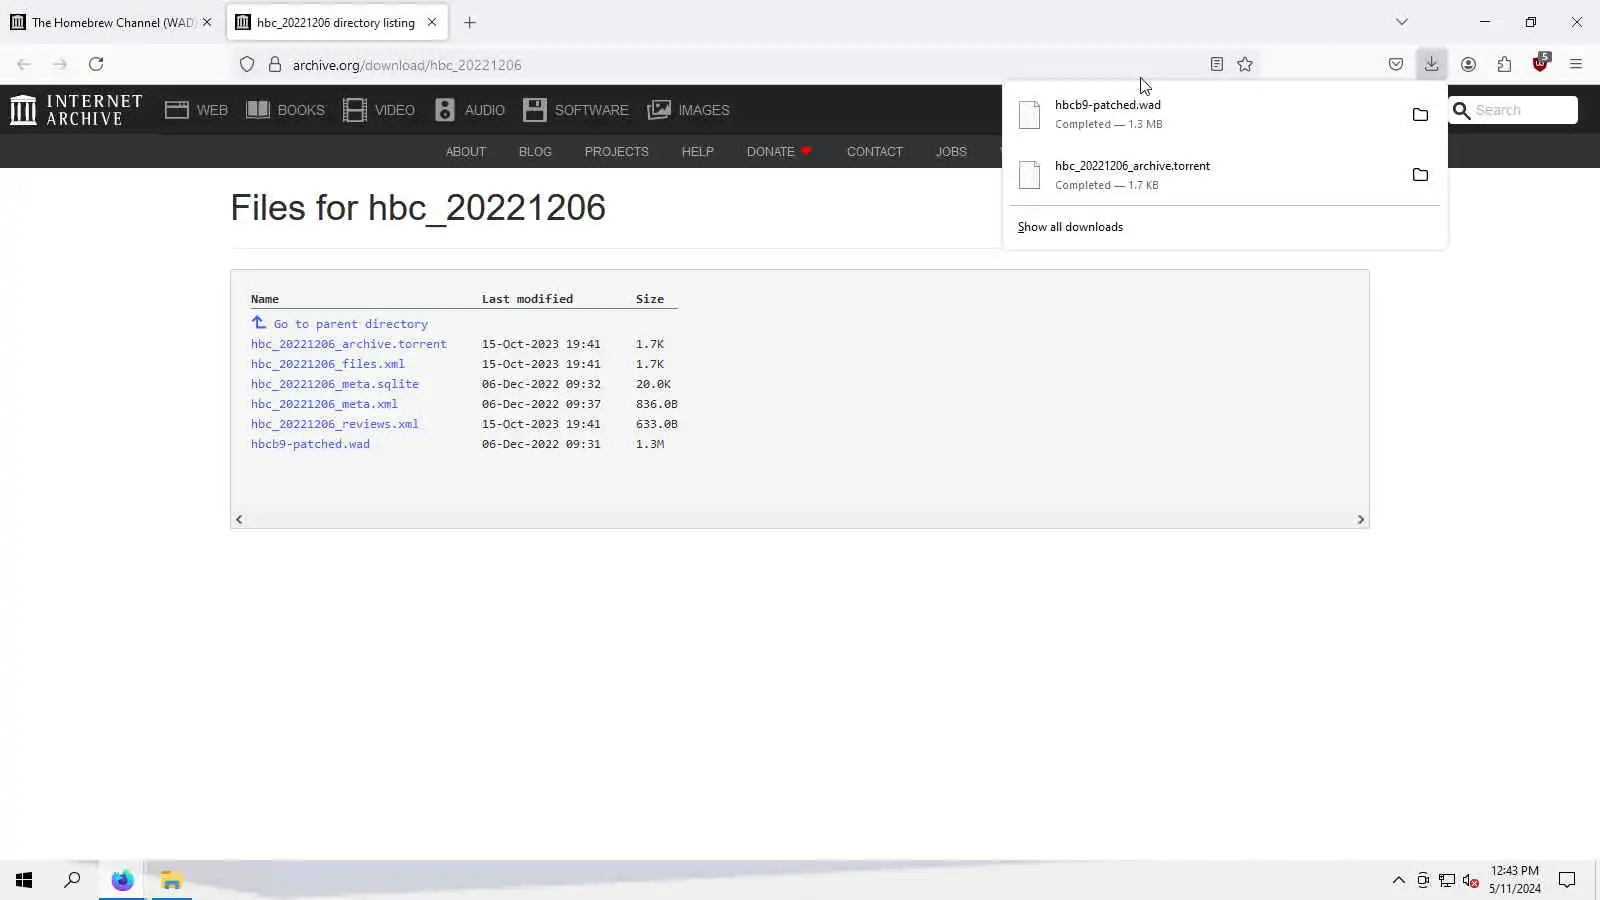Open the taskbar volume control
Viewport: 1600px width, 900px height.
click(1470, 880)
